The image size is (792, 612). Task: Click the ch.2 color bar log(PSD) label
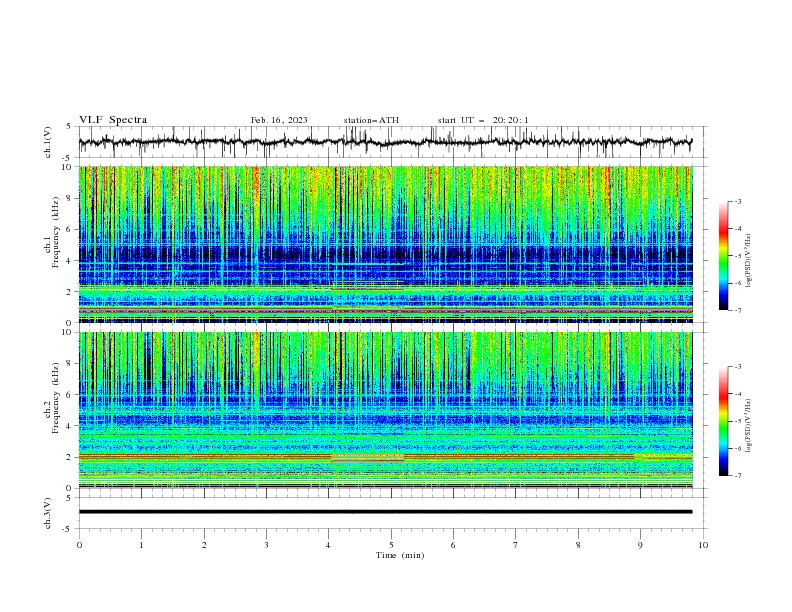(749, 425)
